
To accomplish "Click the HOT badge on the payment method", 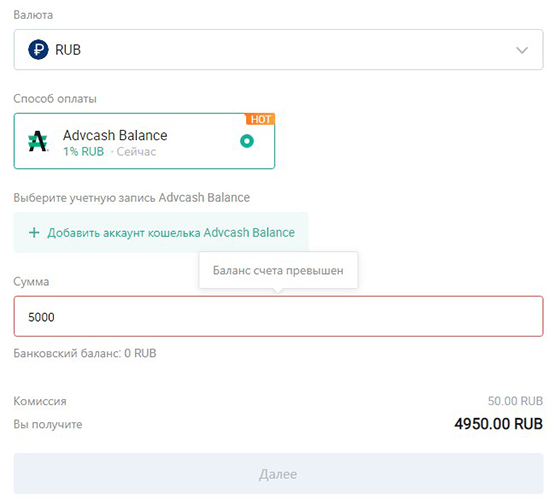I will 260,119.
